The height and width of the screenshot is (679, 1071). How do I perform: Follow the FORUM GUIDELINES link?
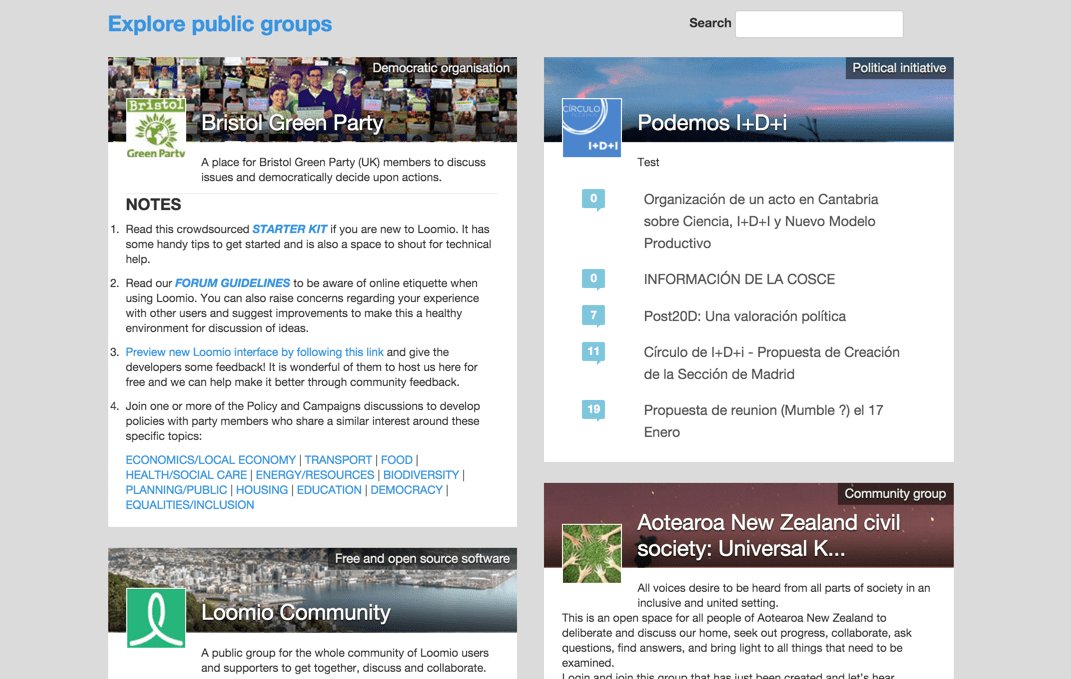click(232, 283)
